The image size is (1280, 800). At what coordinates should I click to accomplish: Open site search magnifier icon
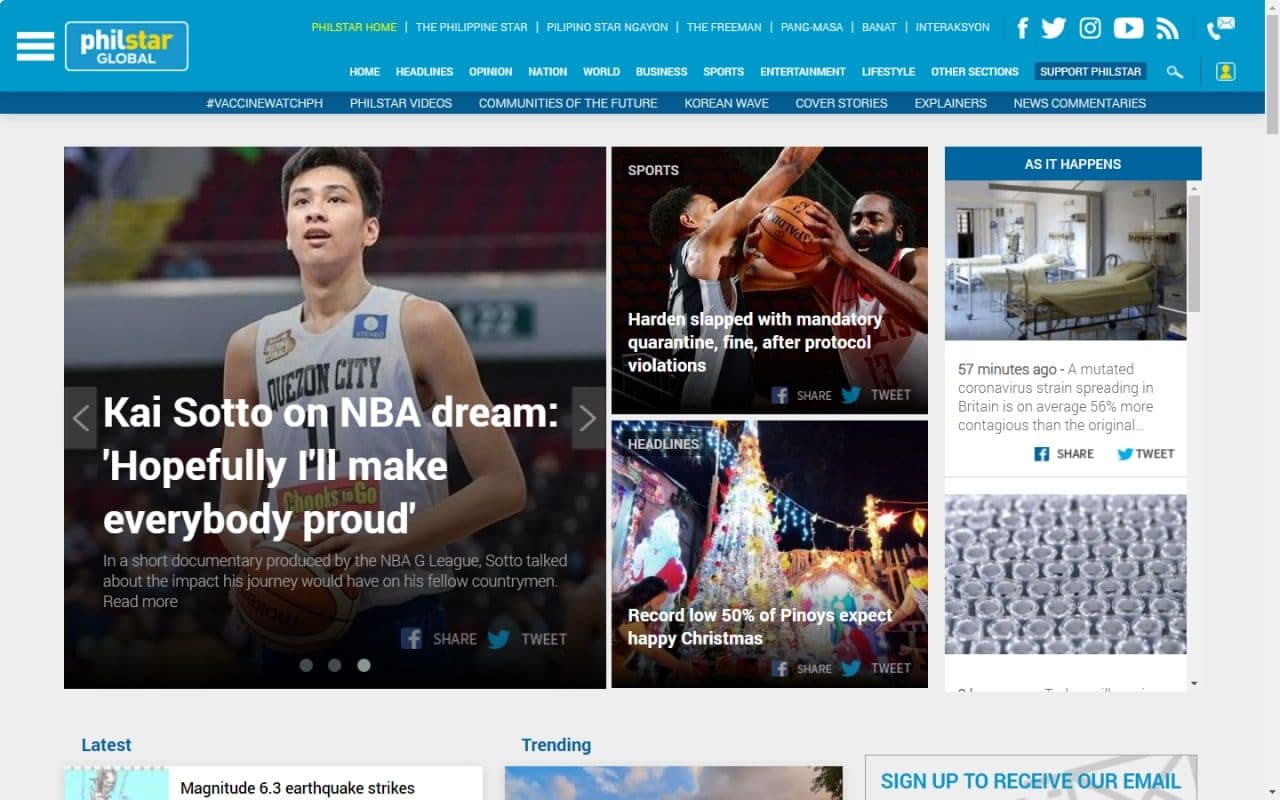1175,72
